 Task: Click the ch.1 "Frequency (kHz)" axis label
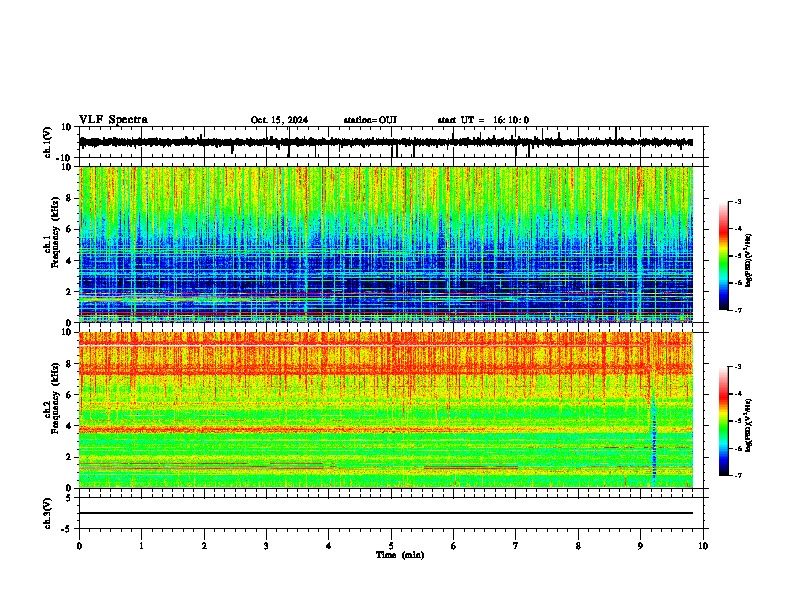click(55, 233)
